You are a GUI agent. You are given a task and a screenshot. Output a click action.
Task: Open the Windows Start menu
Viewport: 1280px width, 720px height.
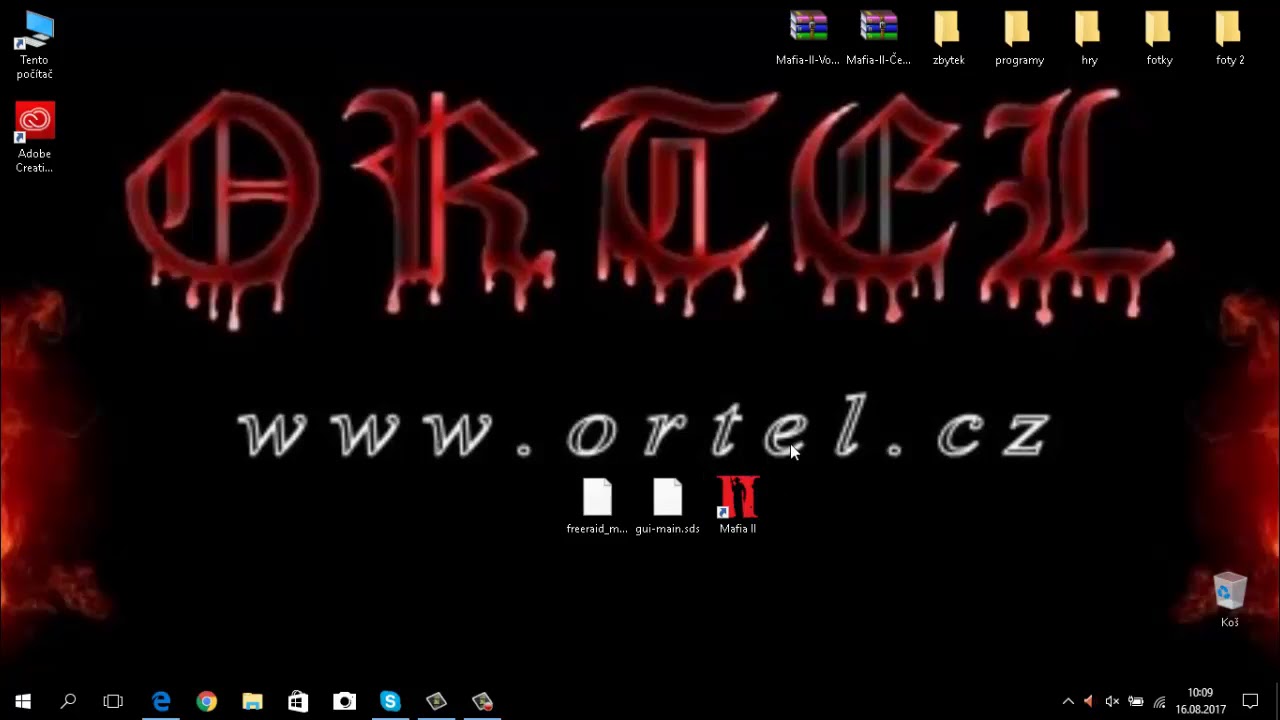coord(23,701)
